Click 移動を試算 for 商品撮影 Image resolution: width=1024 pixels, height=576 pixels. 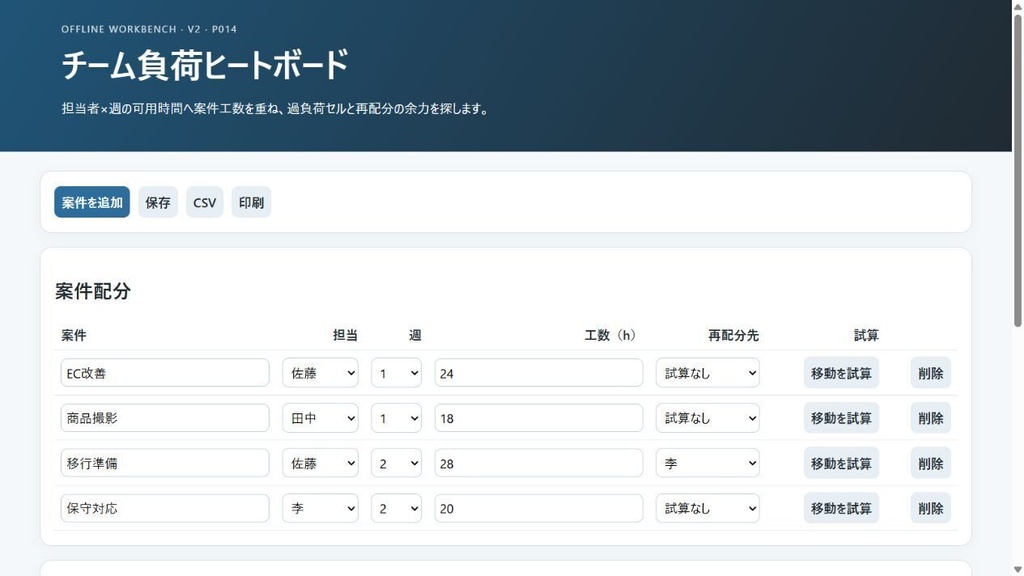[841, 418]
